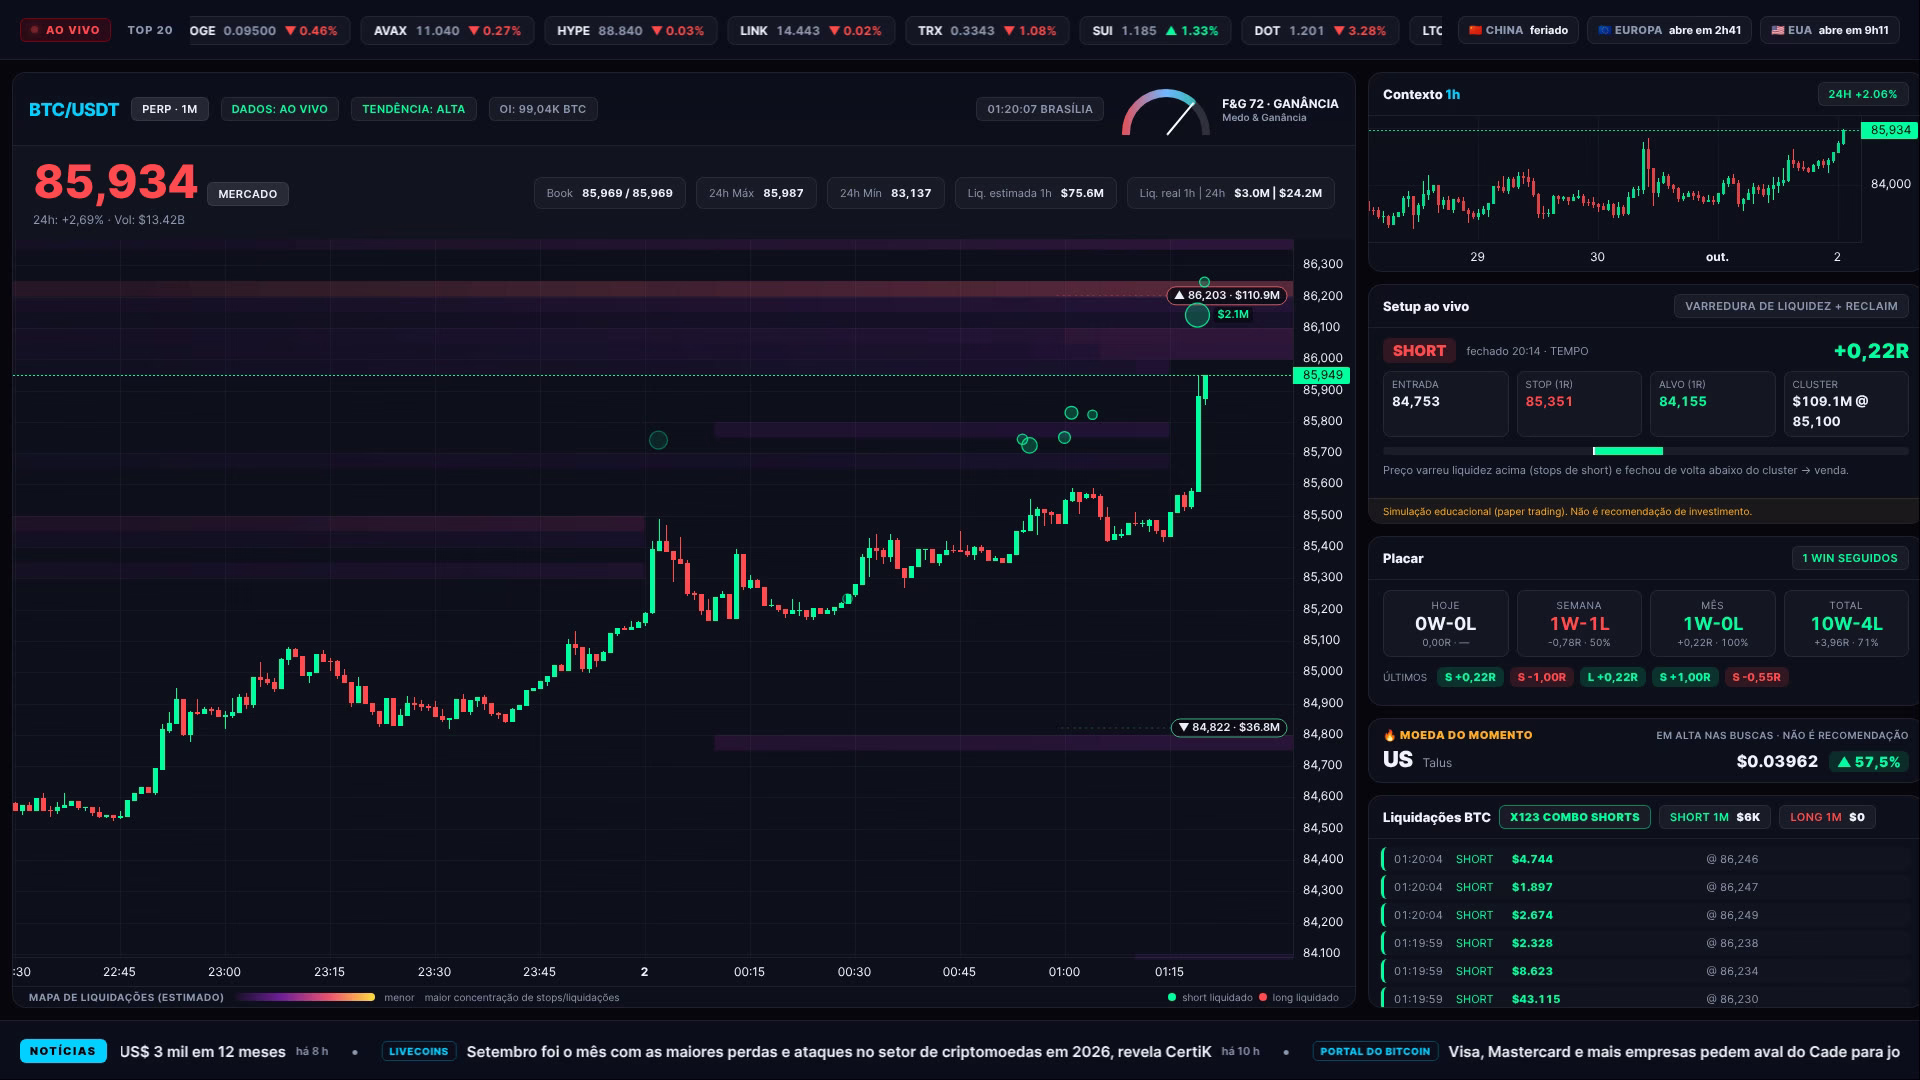The height and width of the screenshot is (1080, 1920).
Task: Click the lower liquidity marker 84,822 · $36.8M
Action: pos(1229,727)
